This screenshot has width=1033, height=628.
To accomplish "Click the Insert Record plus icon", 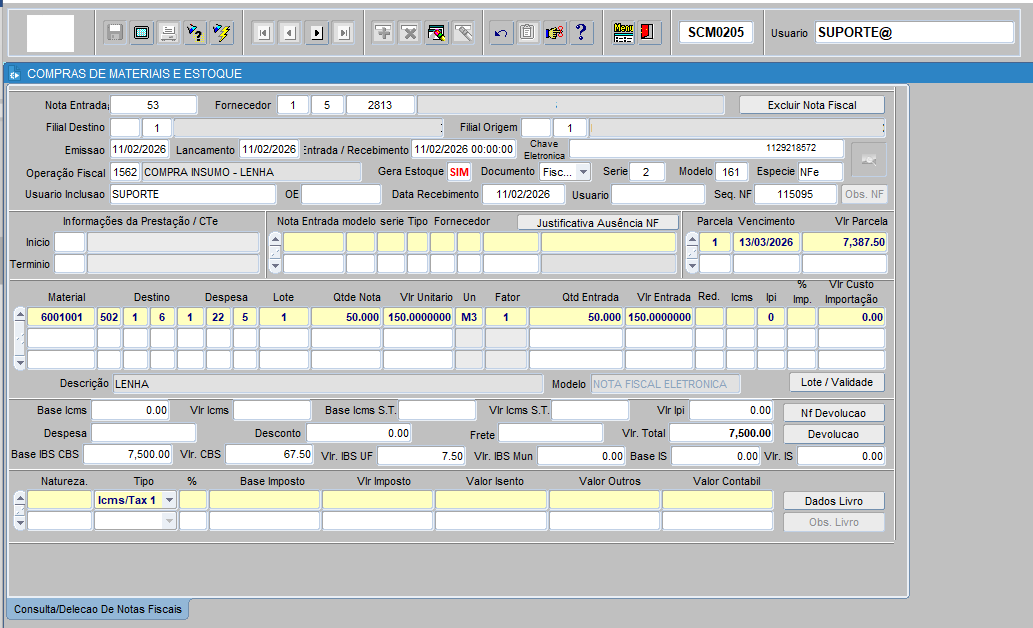I will (x=383, y=33).
